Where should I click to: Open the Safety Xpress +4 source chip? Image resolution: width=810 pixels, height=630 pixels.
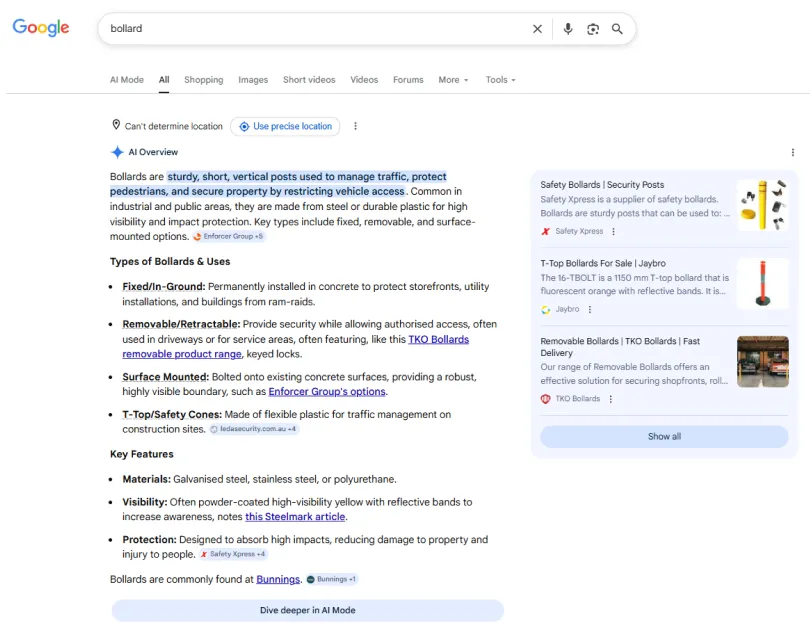[233, 554]
